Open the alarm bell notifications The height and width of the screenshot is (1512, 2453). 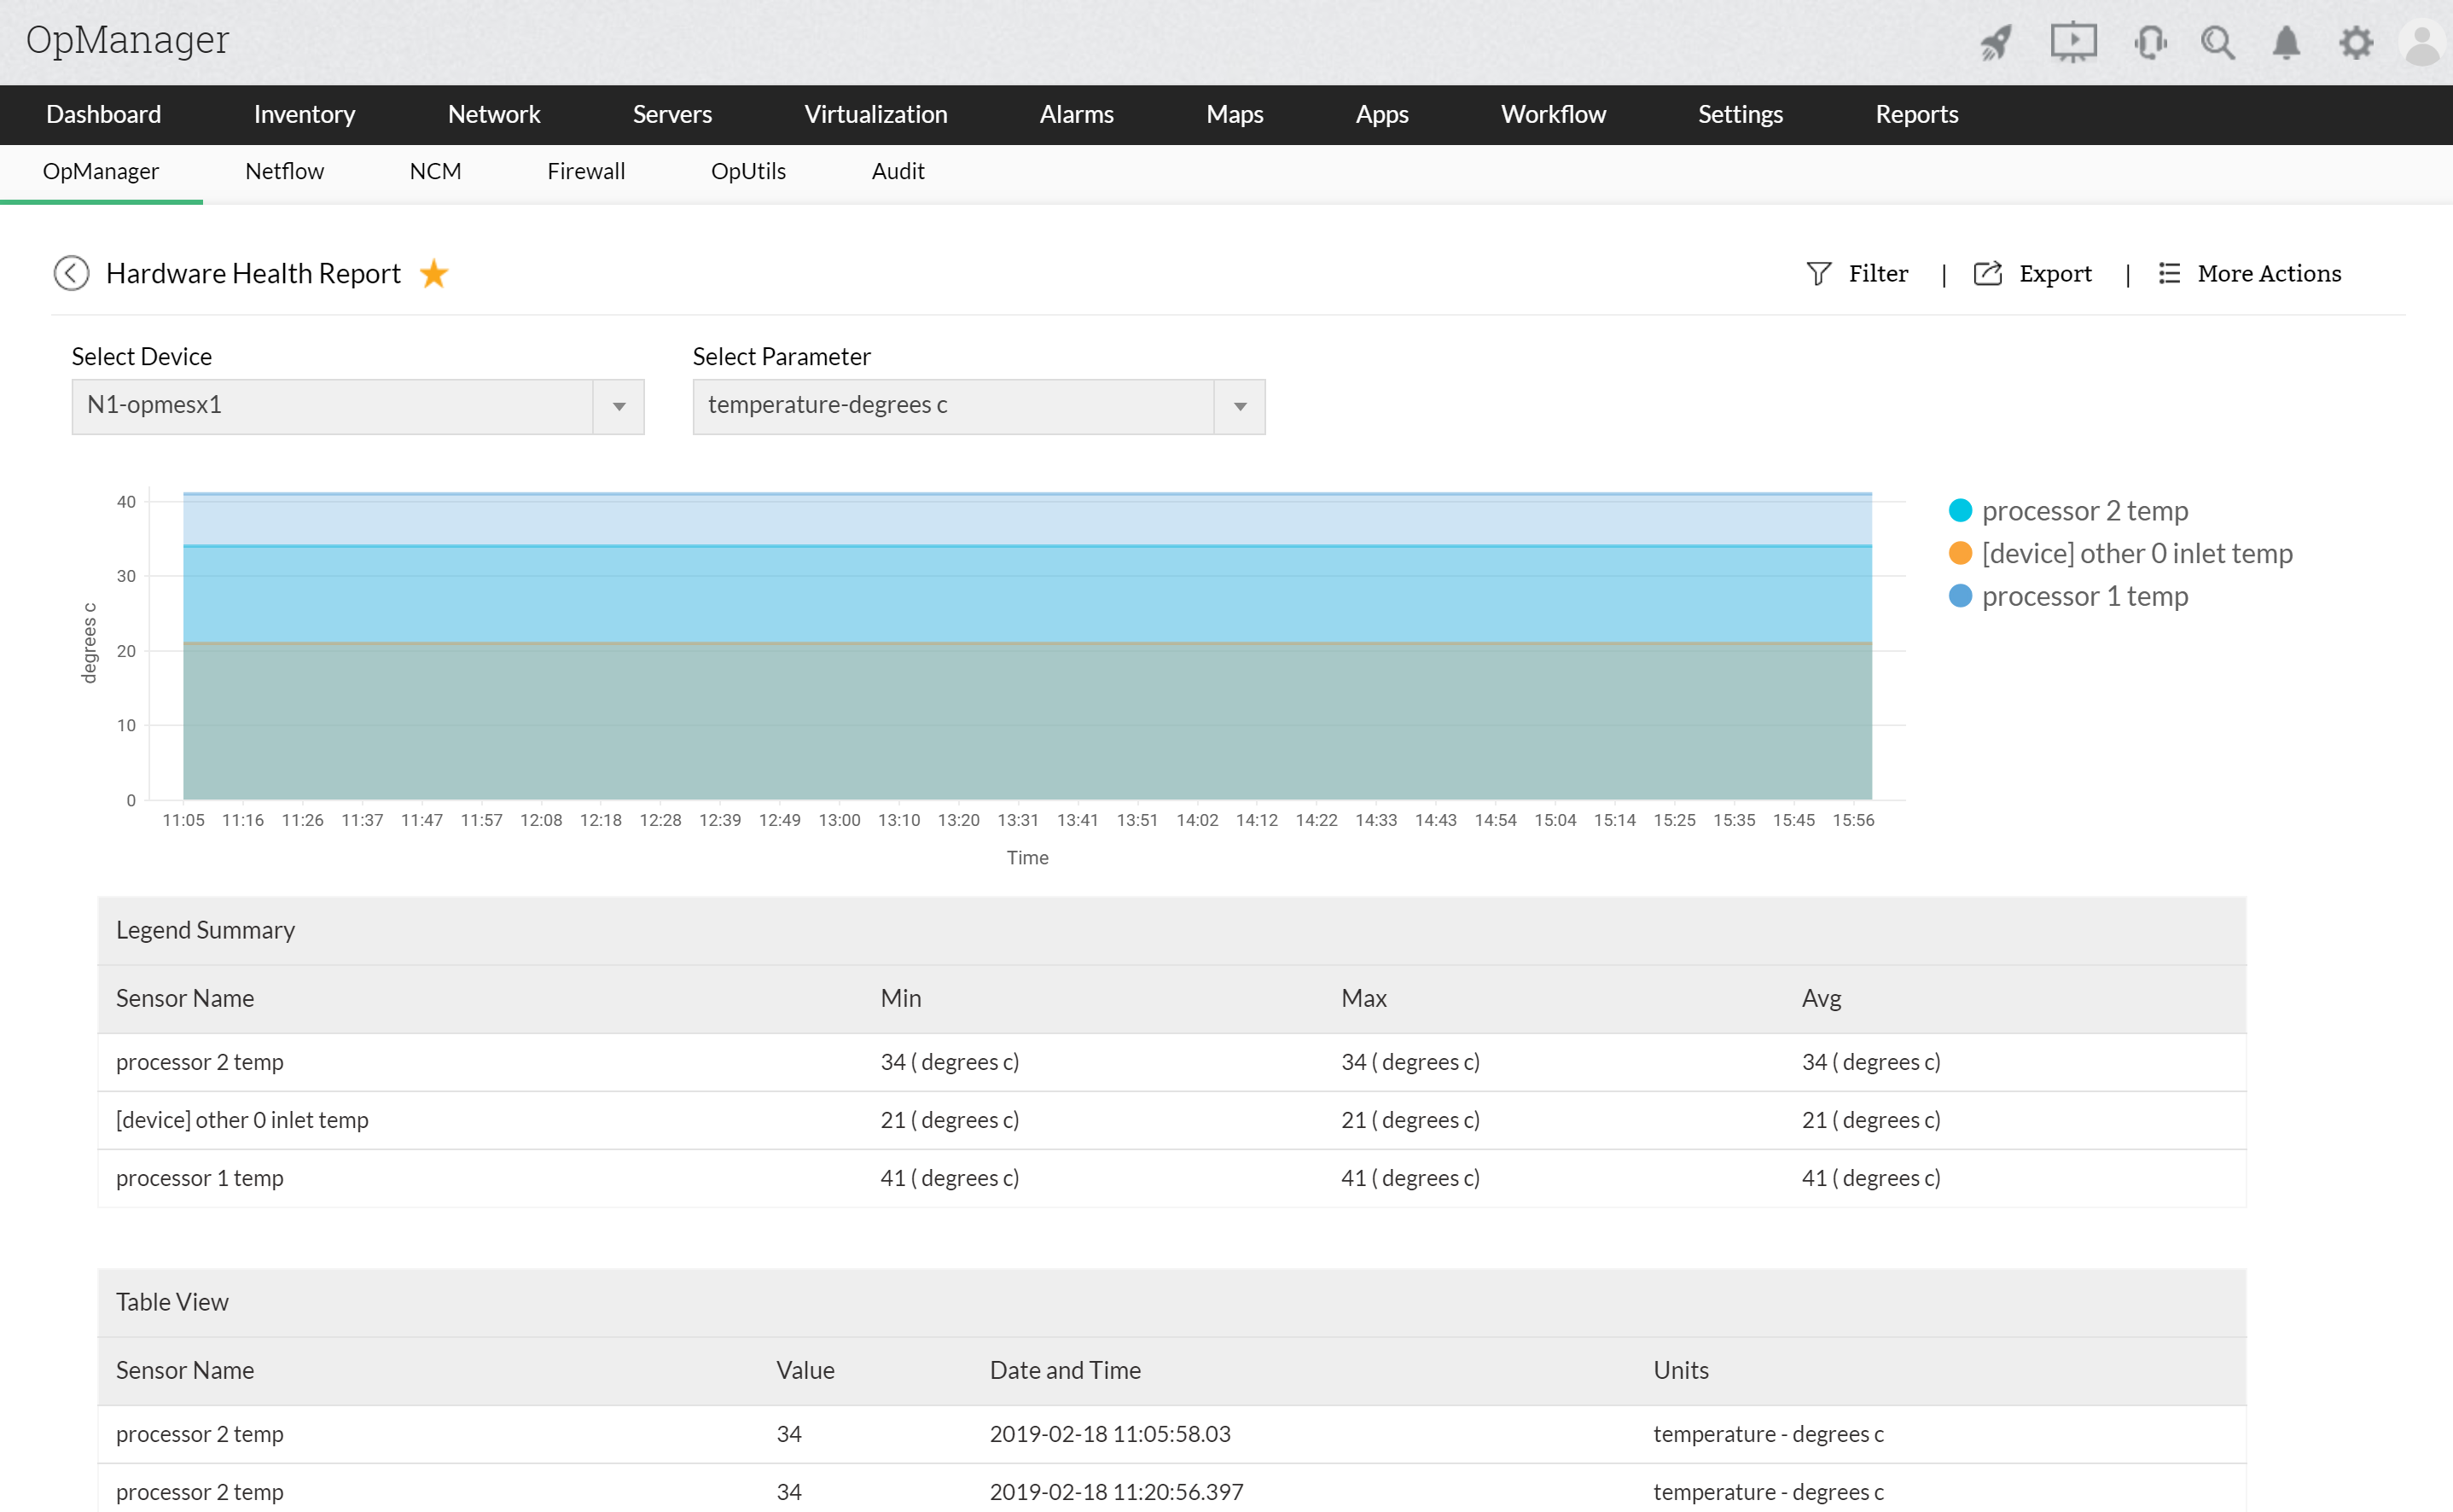tap(2286, 43)
